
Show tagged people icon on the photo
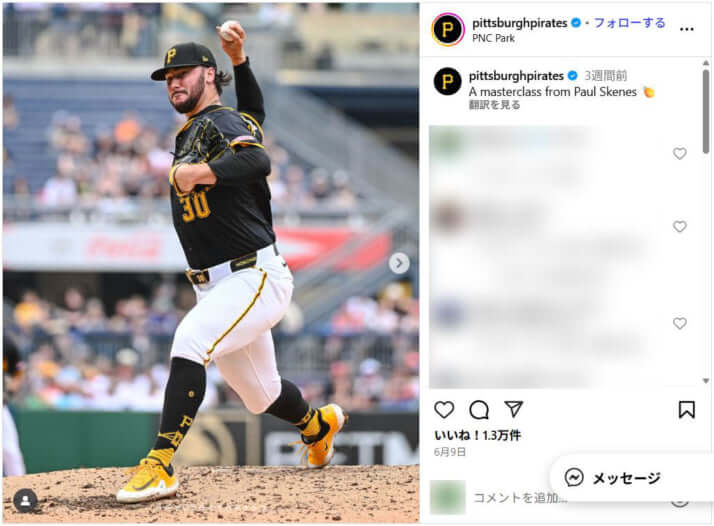[26, 500]
